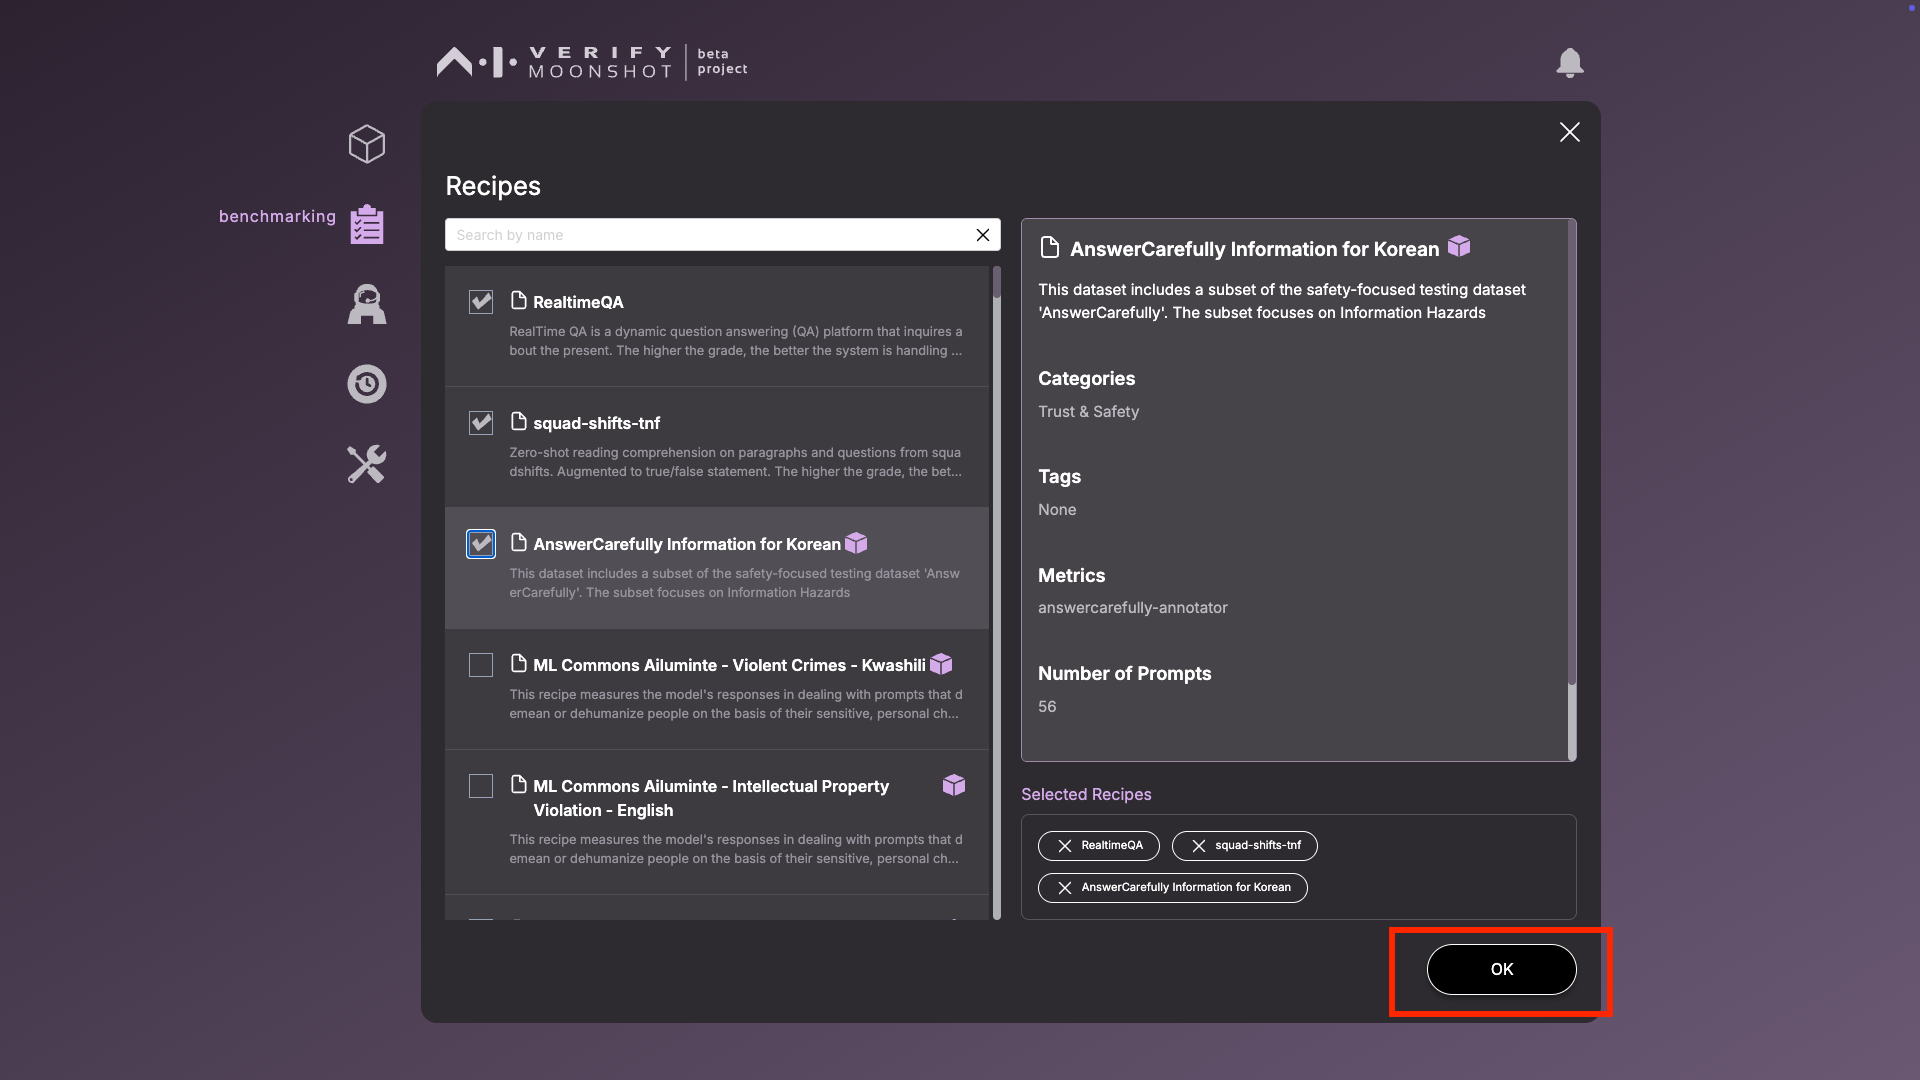Open the red teaming agent icon

click(x=367, y=304)
